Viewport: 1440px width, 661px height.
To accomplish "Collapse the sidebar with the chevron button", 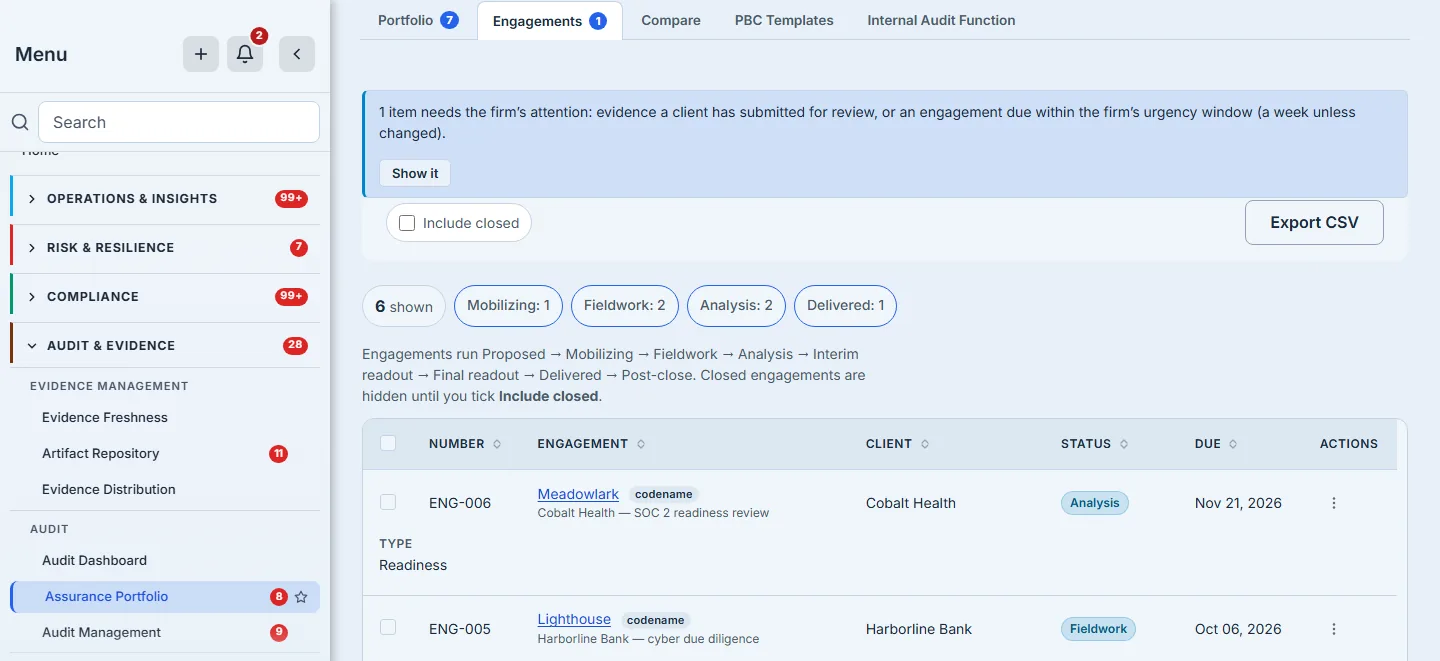I will [x=297, y=54].
